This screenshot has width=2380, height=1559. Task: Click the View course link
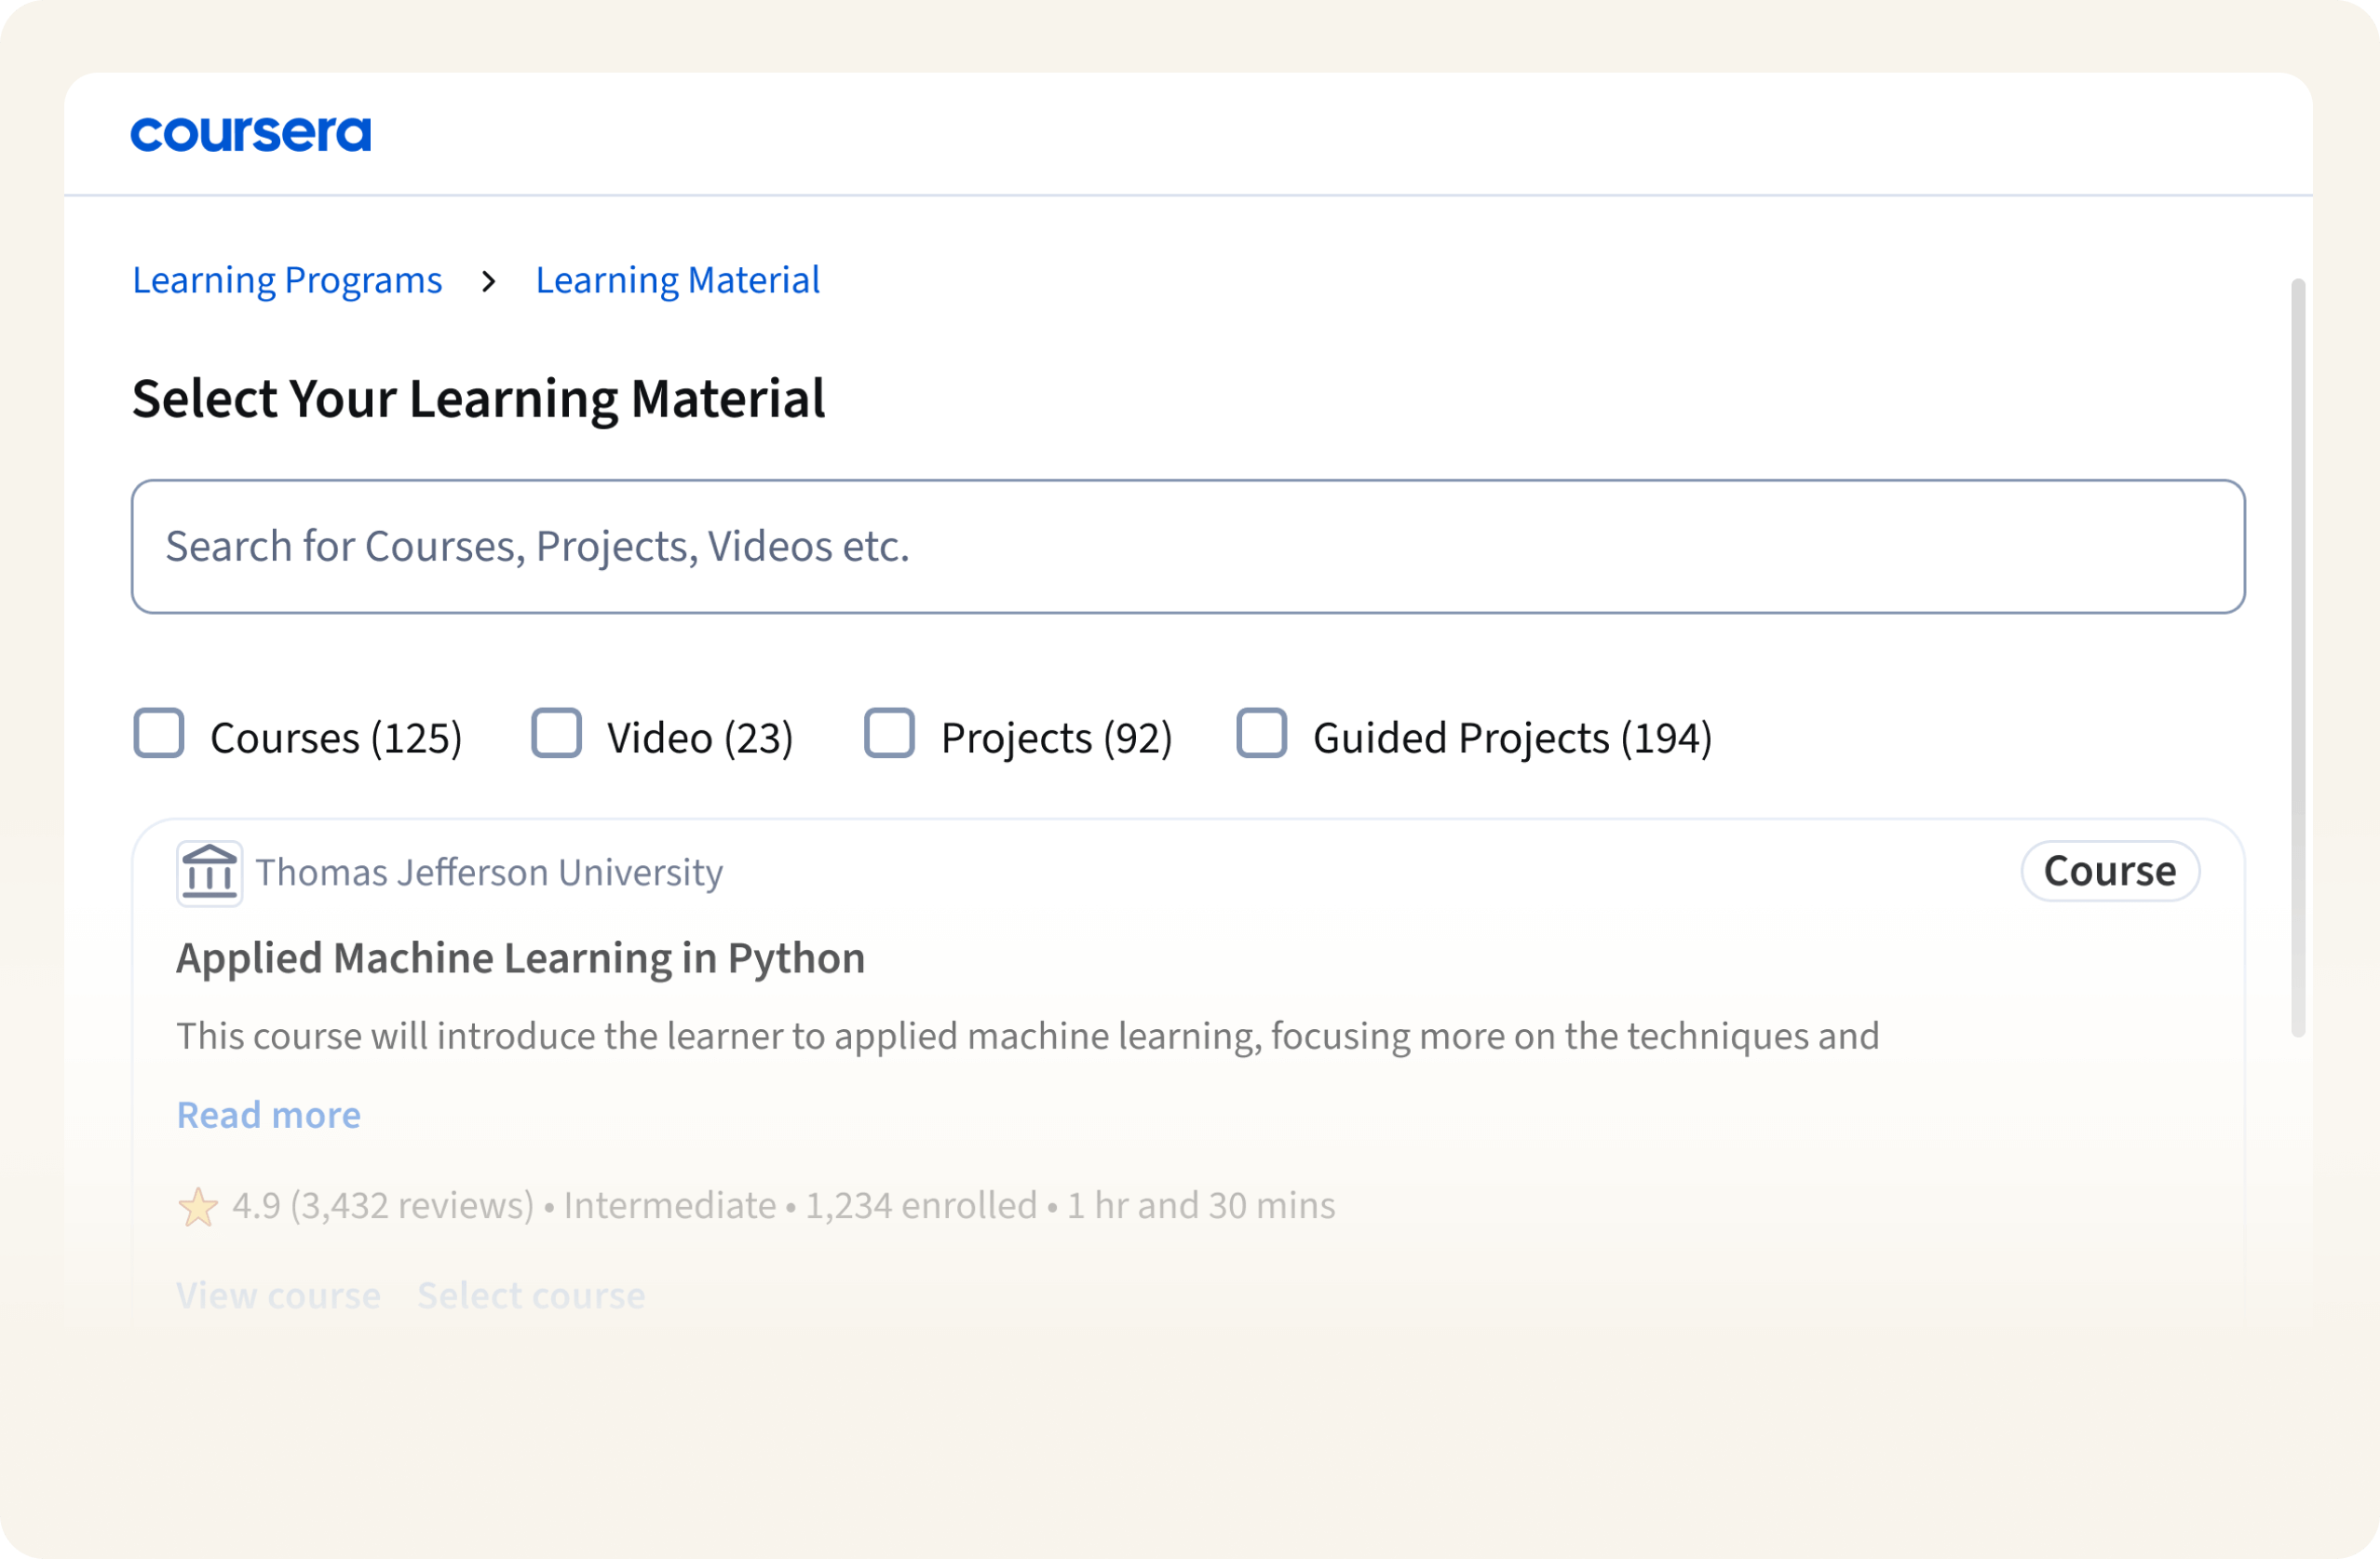pyautogui.click(x=278, y=1295)
